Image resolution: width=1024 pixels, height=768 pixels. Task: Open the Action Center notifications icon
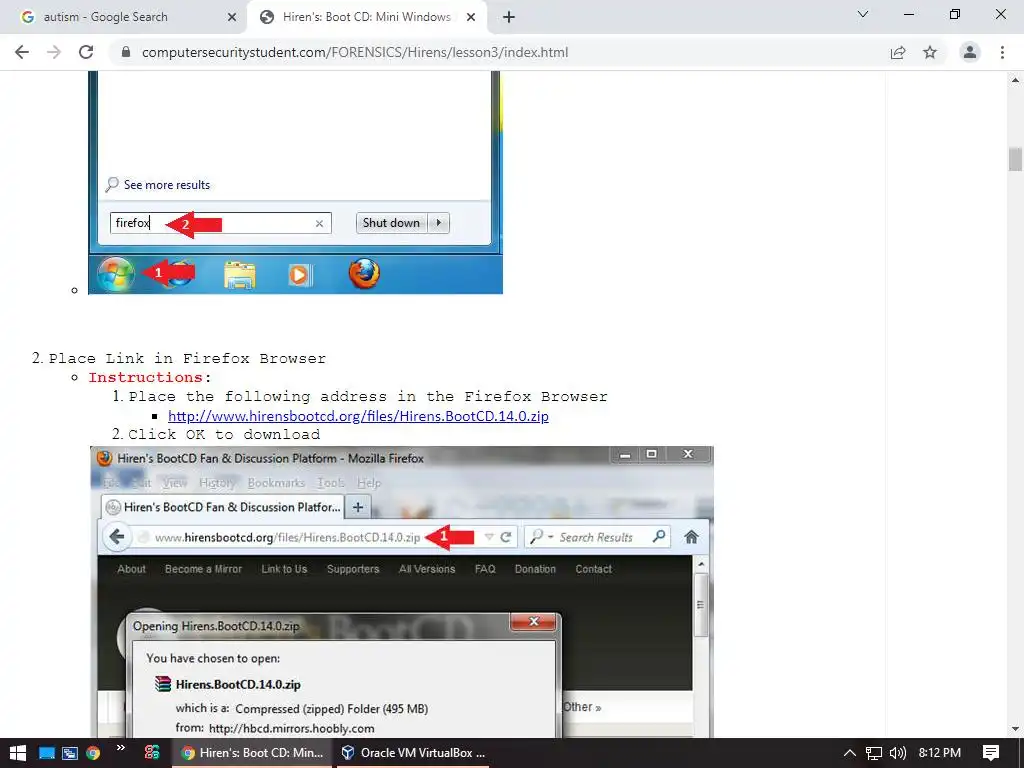click(991, 753)
